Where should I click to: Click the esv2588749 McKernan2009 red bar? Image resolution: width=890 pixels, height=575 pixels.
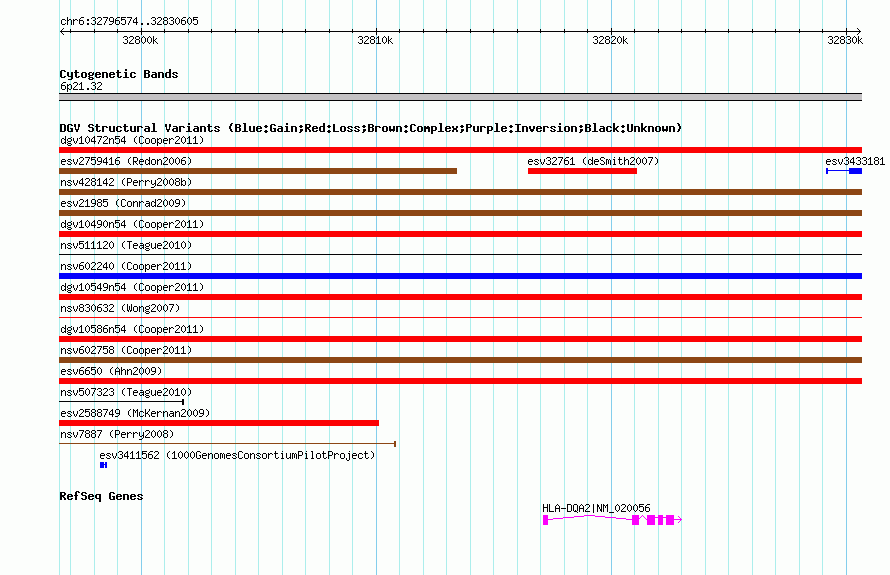[219, 423]
